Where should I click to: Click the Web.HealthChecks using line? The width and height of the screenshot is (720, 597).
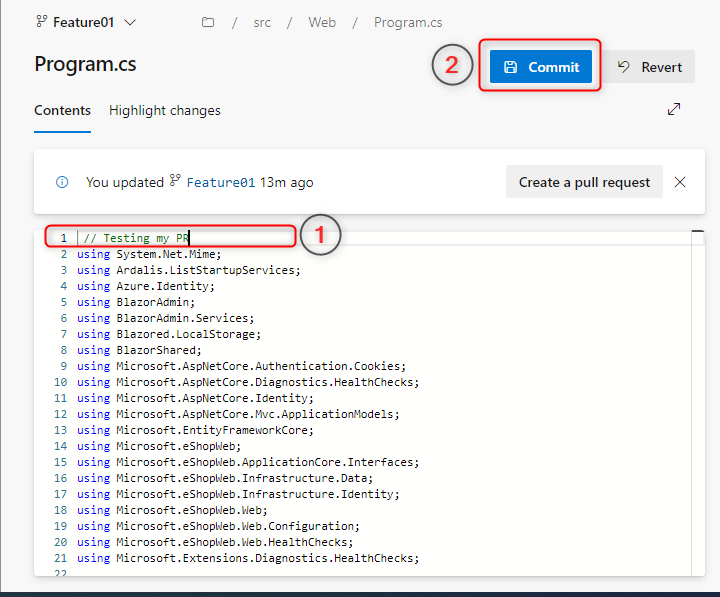(x=215, y=542)
